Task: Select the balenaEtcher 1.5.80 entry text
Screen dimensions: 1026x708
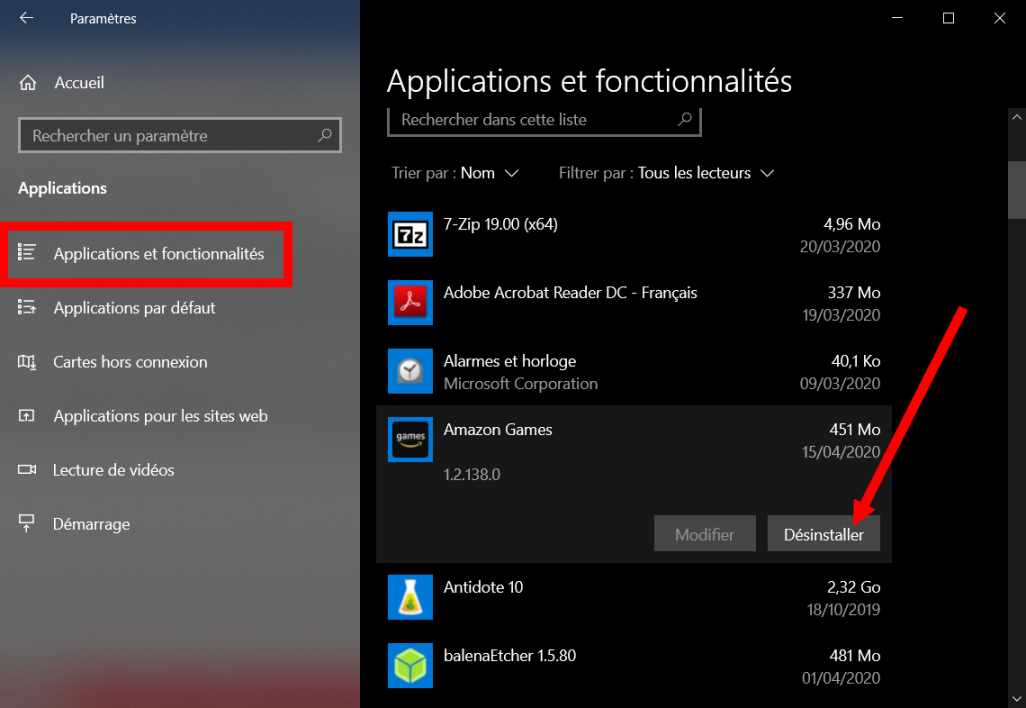Action: 510,656
